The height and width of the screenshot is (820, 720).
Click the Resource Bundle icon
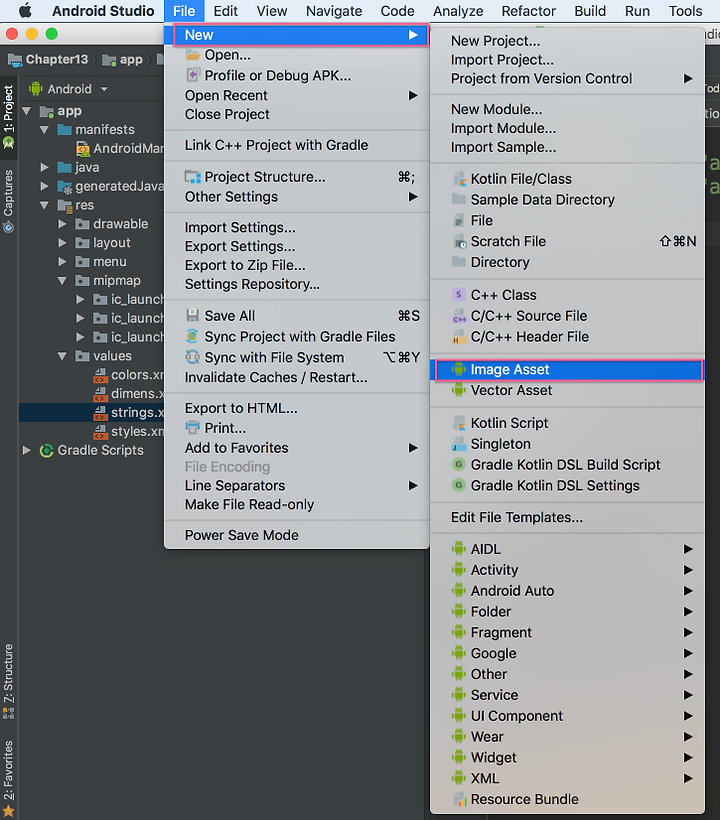460,799
